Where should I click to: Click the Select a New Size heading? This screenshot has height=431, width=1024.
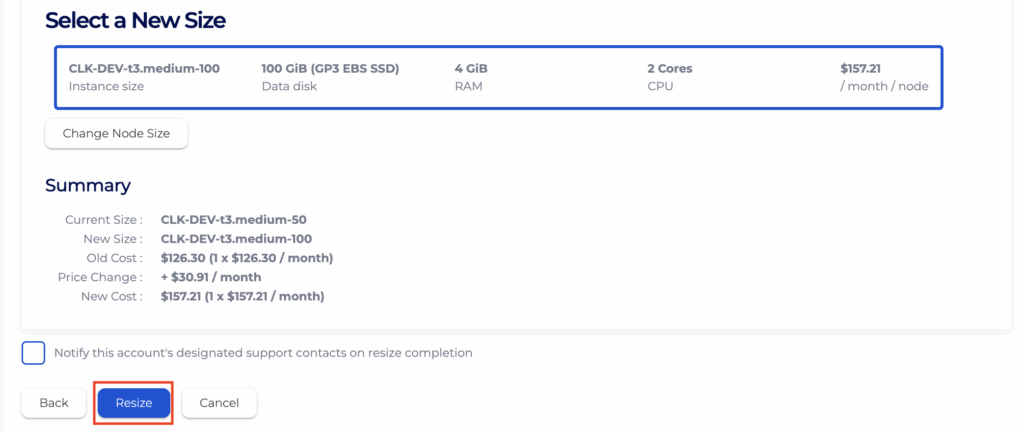point(135,20)
